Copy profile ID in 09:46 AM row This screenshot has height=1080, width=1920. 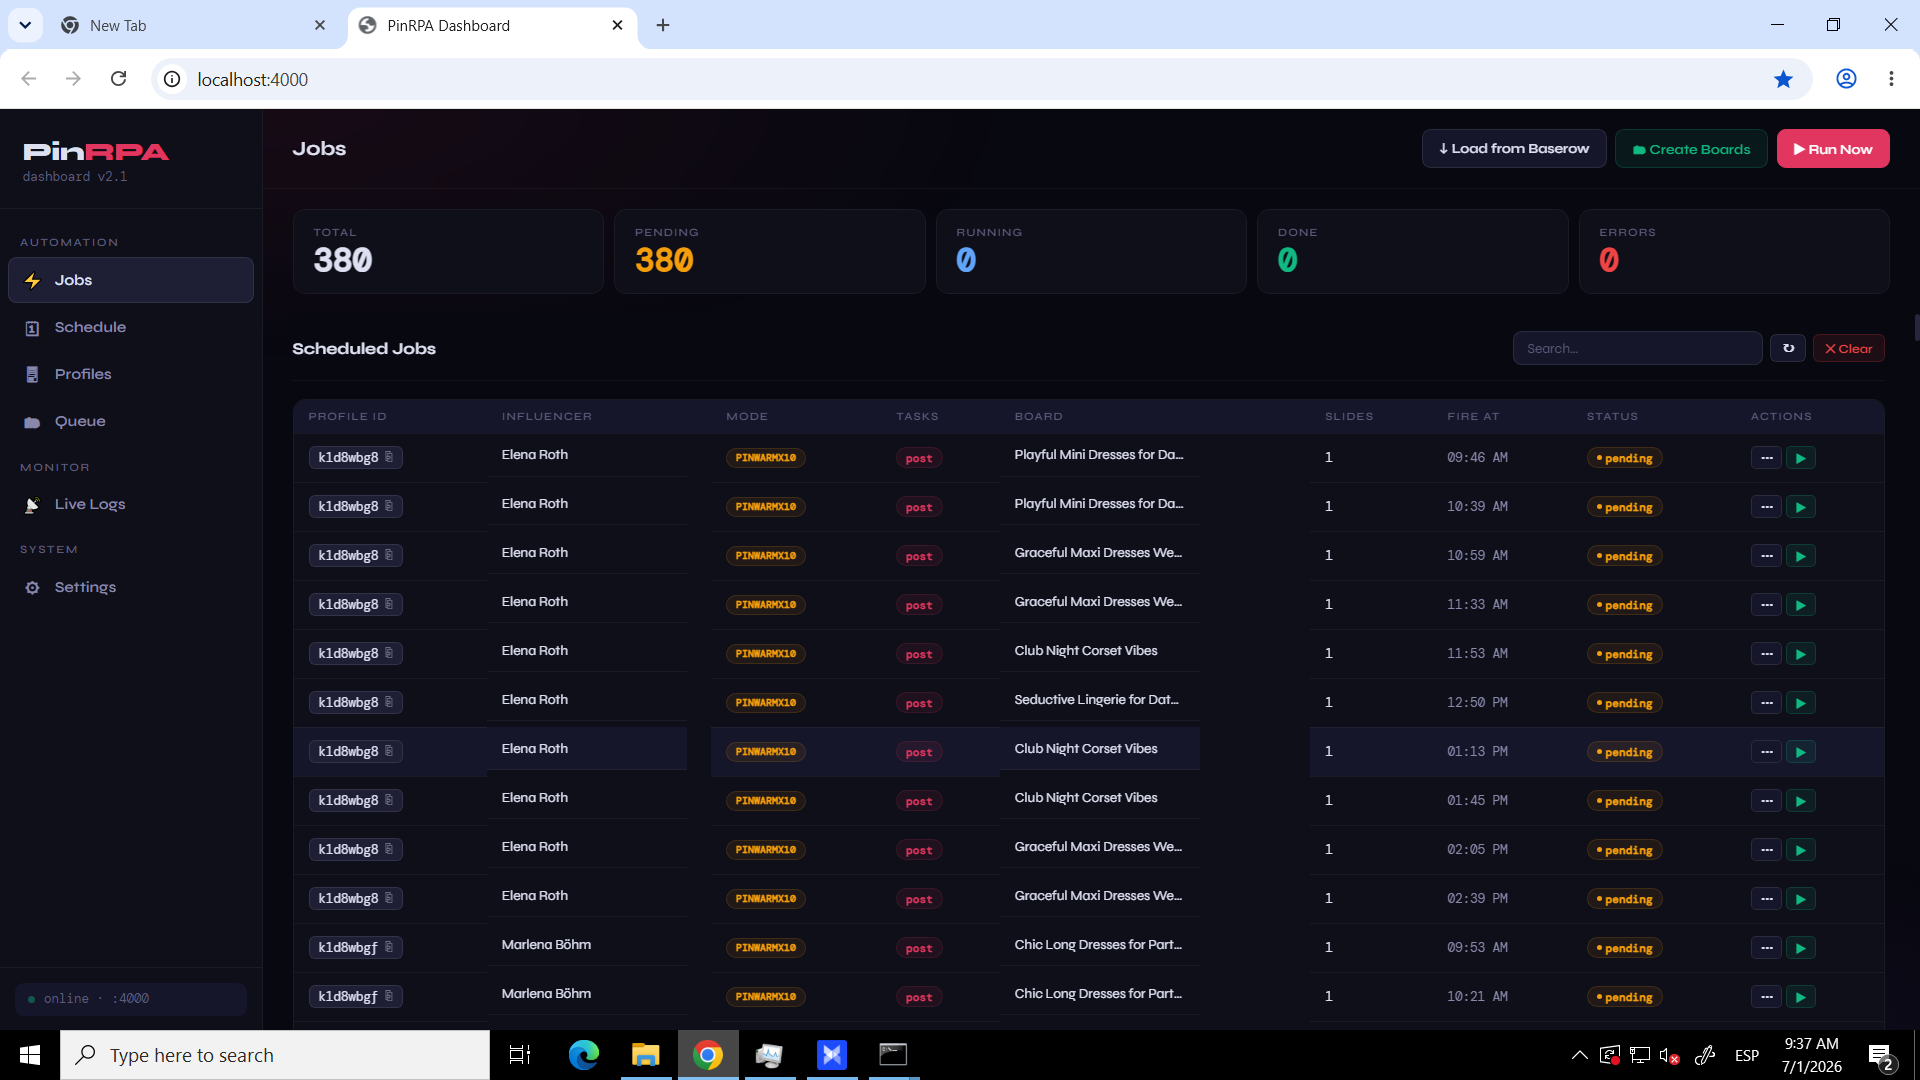pyautogui.click(x=389, y=457)
